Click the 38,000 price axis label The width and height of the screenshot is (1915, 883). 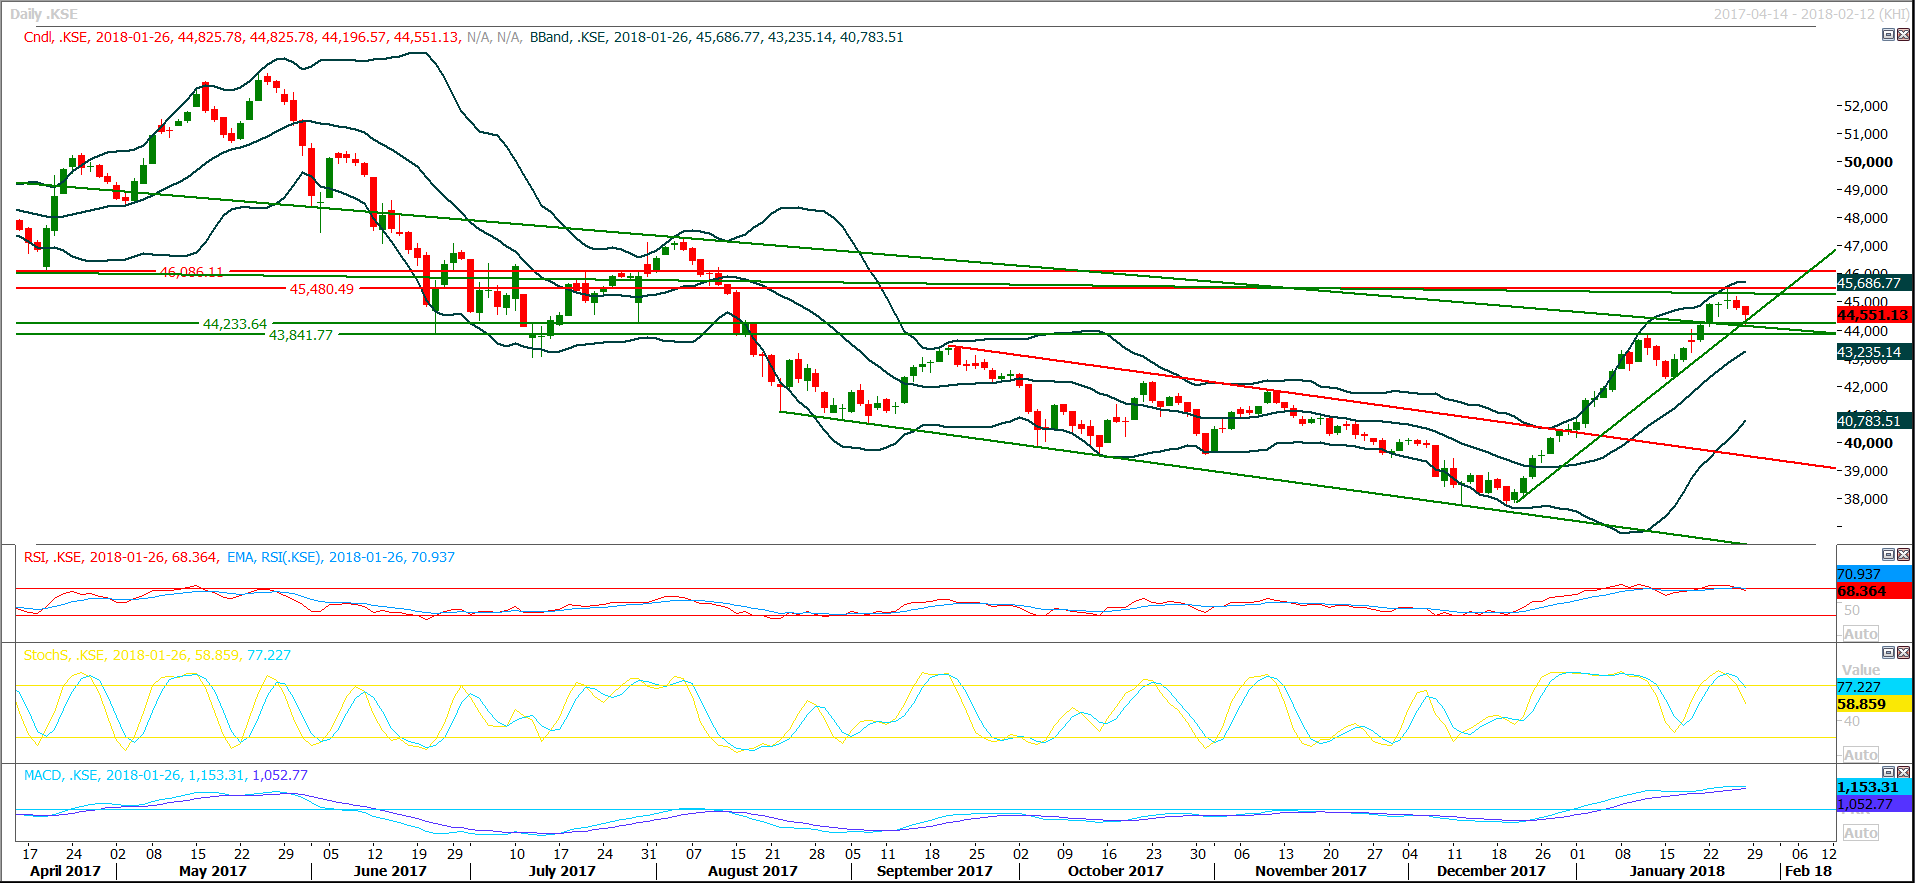(x=1866, y=499)
